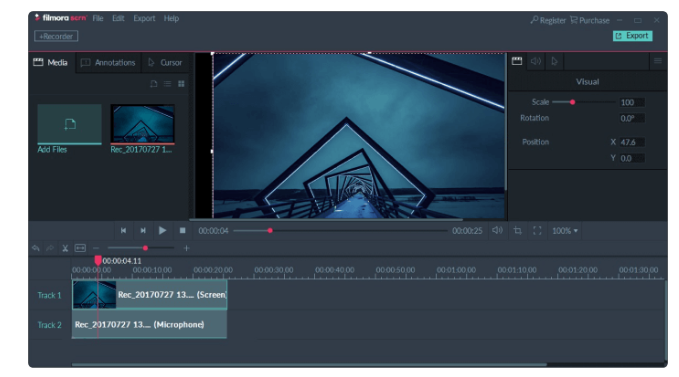Adjust the Scale slider
The image size is (679, 377).
tap(584, 103)
